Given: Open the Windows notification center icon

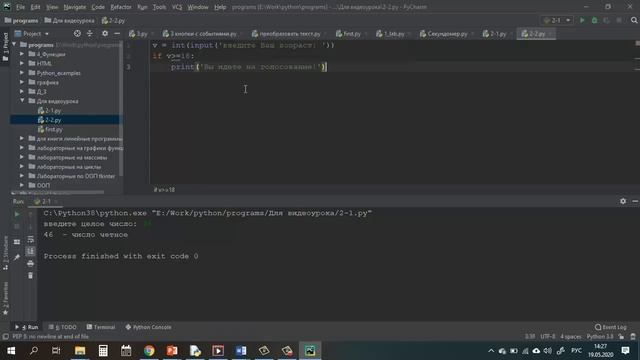Looking at the screenshot, I should 625,351.
